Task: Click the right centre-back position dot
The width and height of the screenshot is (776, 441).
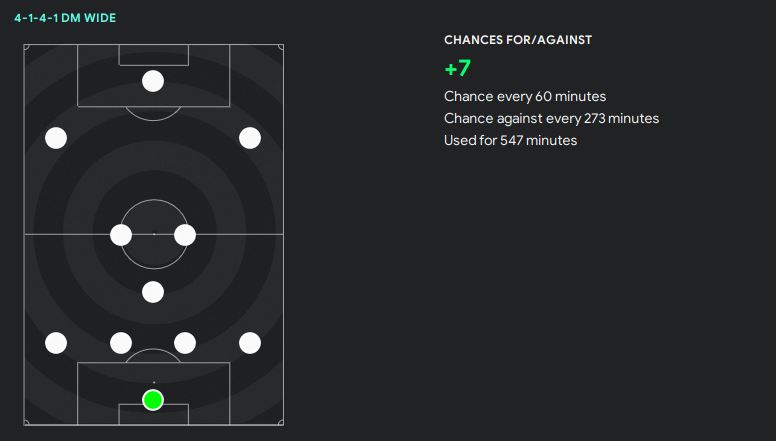Action: [x=185, y=343]
